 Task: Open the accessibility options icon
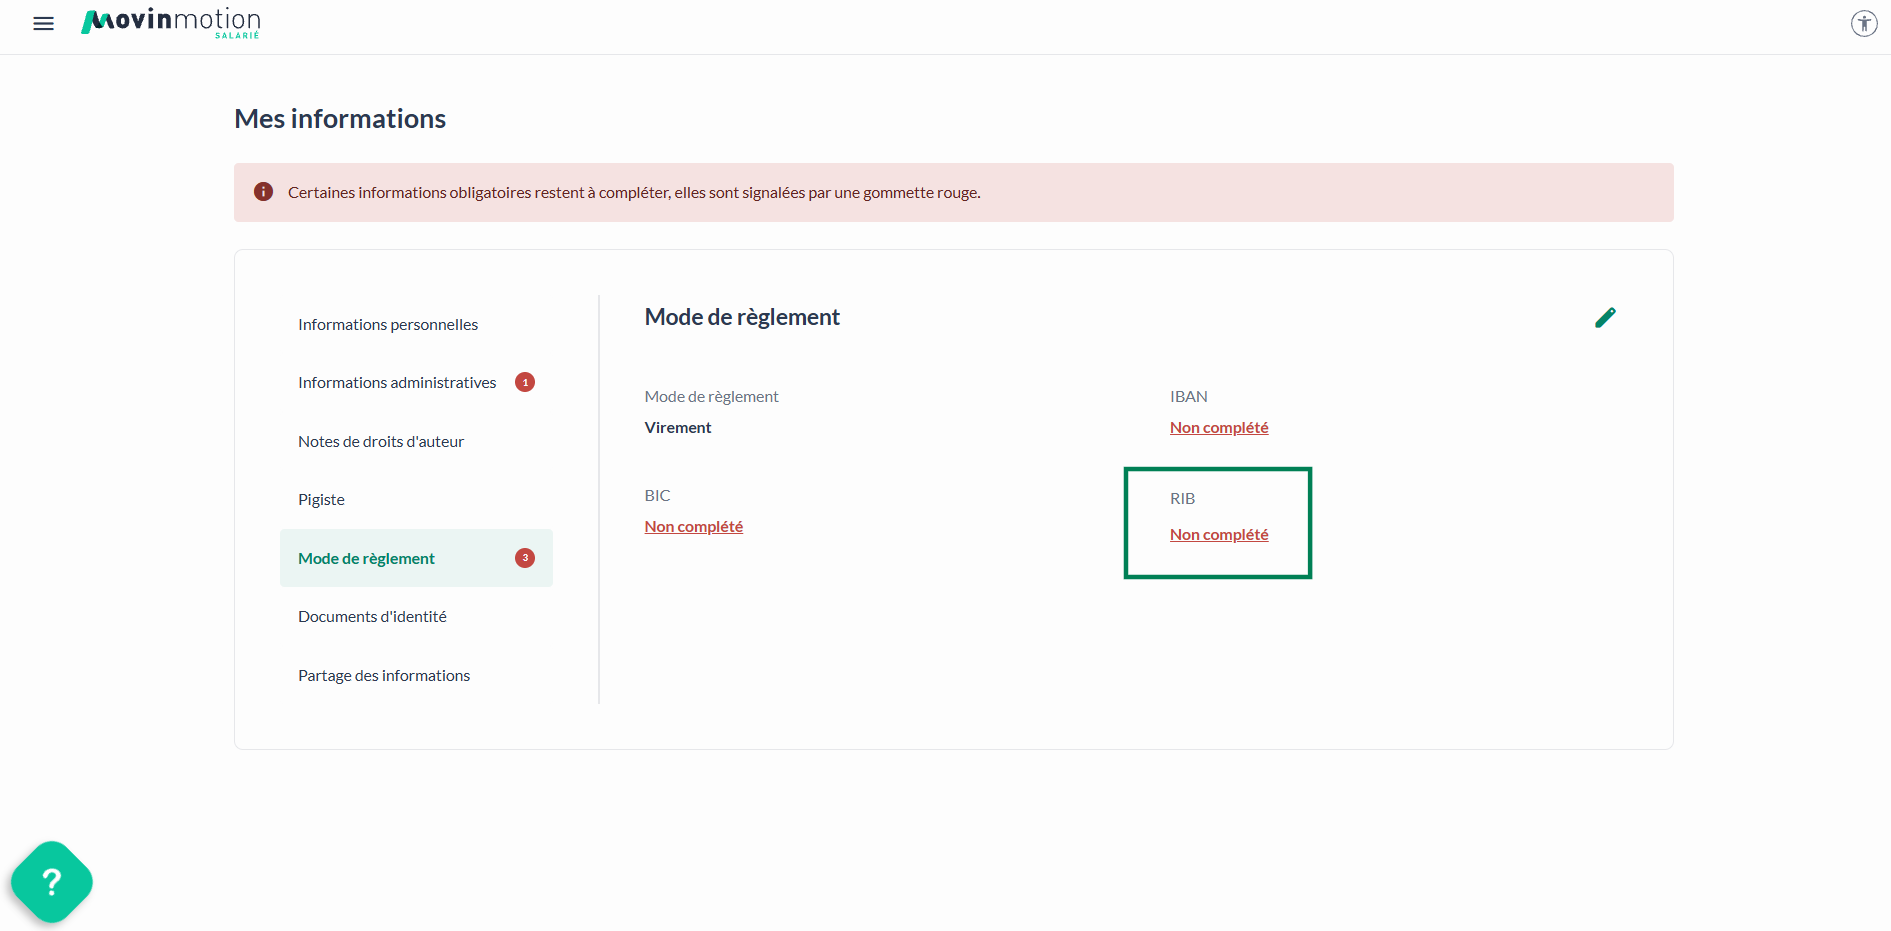1863,23
